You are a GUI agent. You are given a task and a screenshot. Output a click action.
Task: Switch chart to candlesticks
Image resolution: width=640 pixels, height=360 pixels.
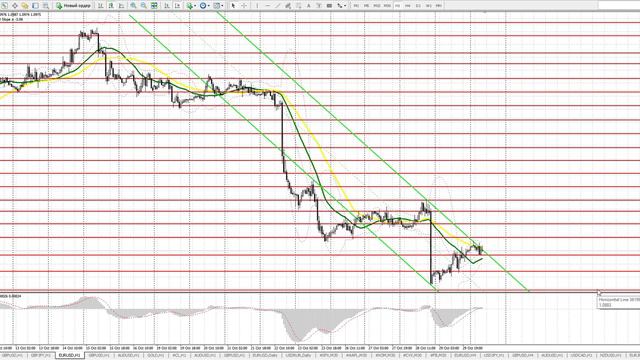[x=111, y=6]
